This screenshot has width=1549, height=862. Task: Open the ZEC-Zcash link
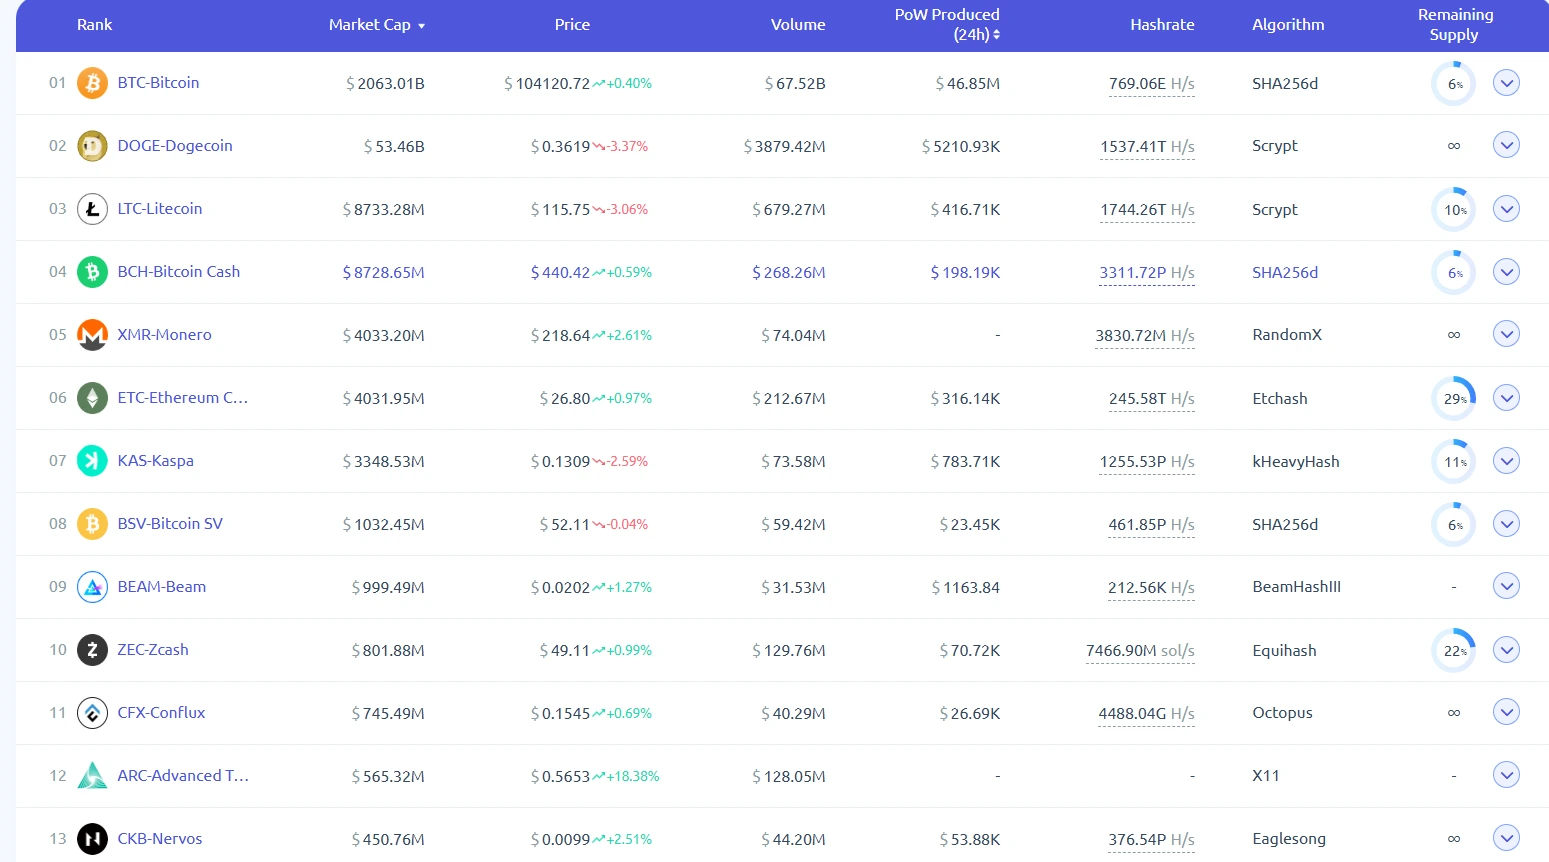tap(153, 650)
